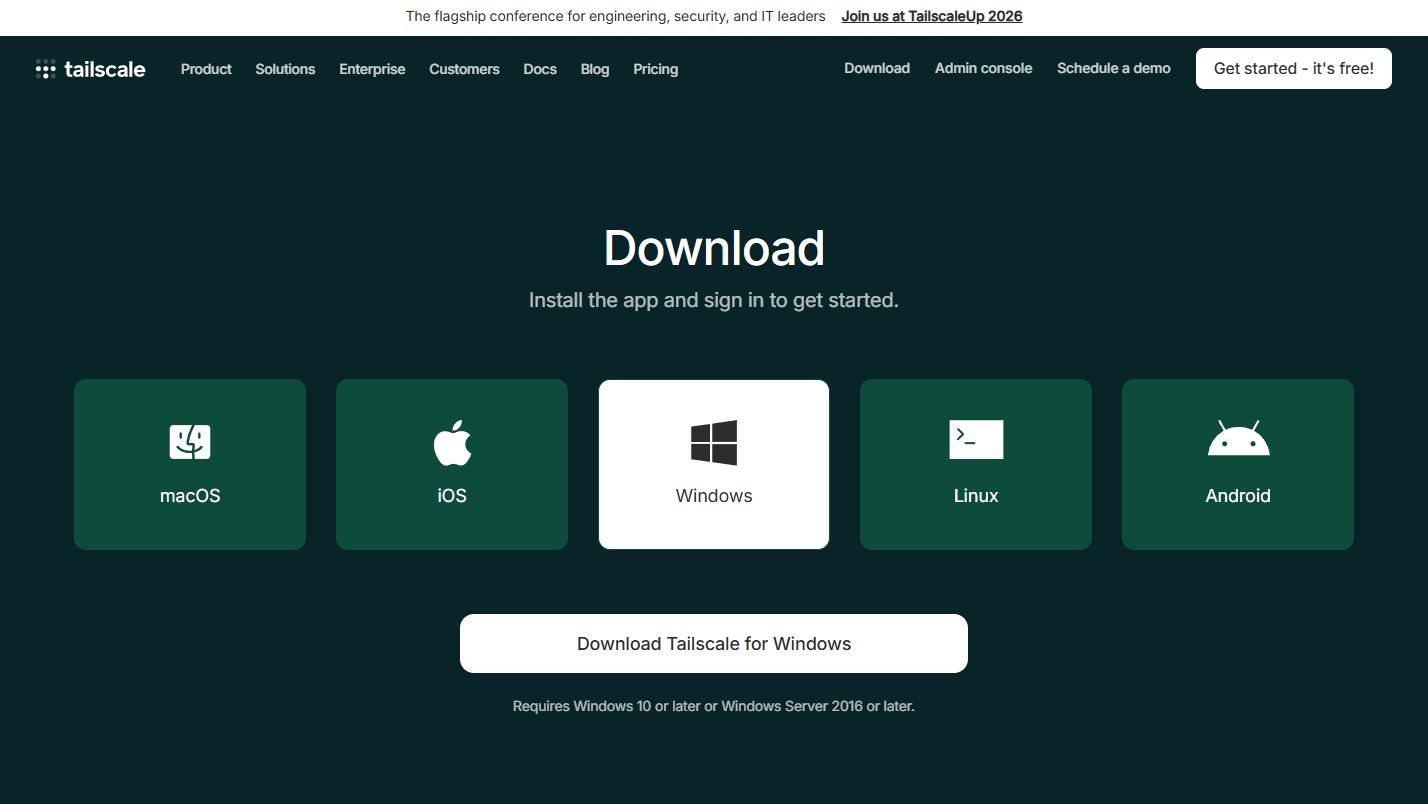1428x804 pixels.
Task: Open the Product menu
Action: tap(206, 69)
